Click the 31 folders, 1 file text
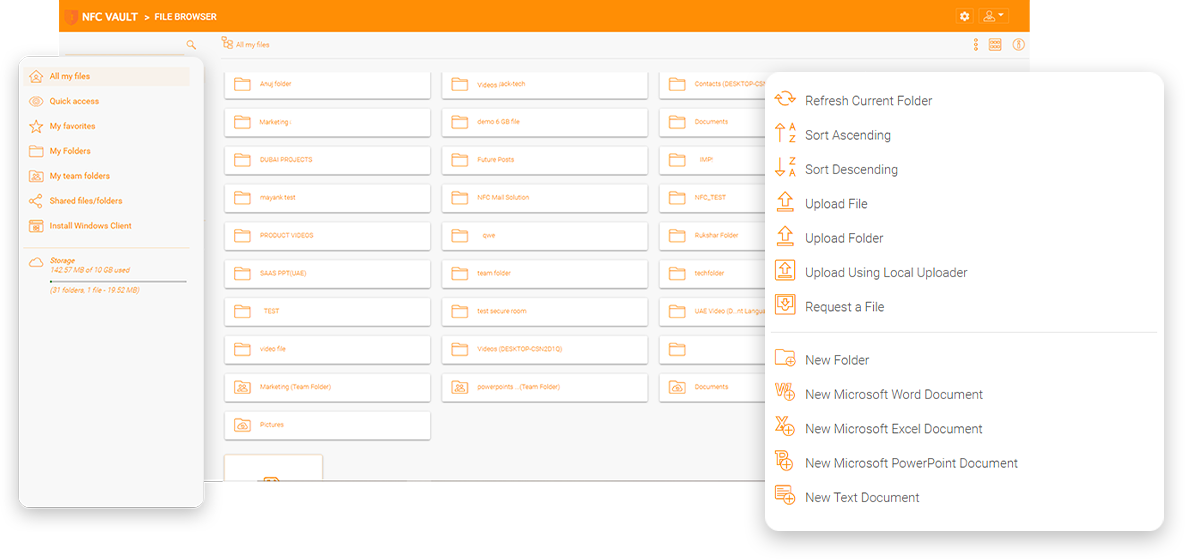 [x=94, y=290]
